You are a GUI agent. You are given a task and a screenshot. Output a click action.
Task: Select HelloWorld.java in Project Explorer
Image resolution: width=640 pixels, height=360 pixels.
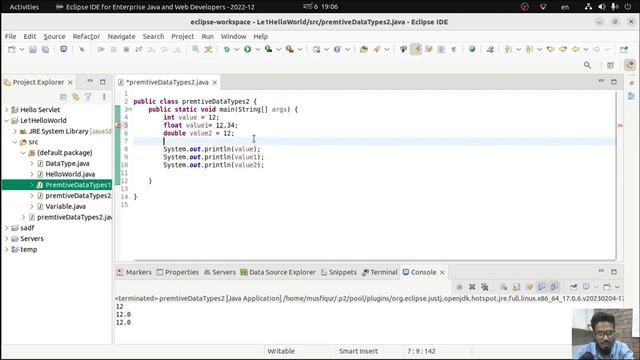point(70,174)
